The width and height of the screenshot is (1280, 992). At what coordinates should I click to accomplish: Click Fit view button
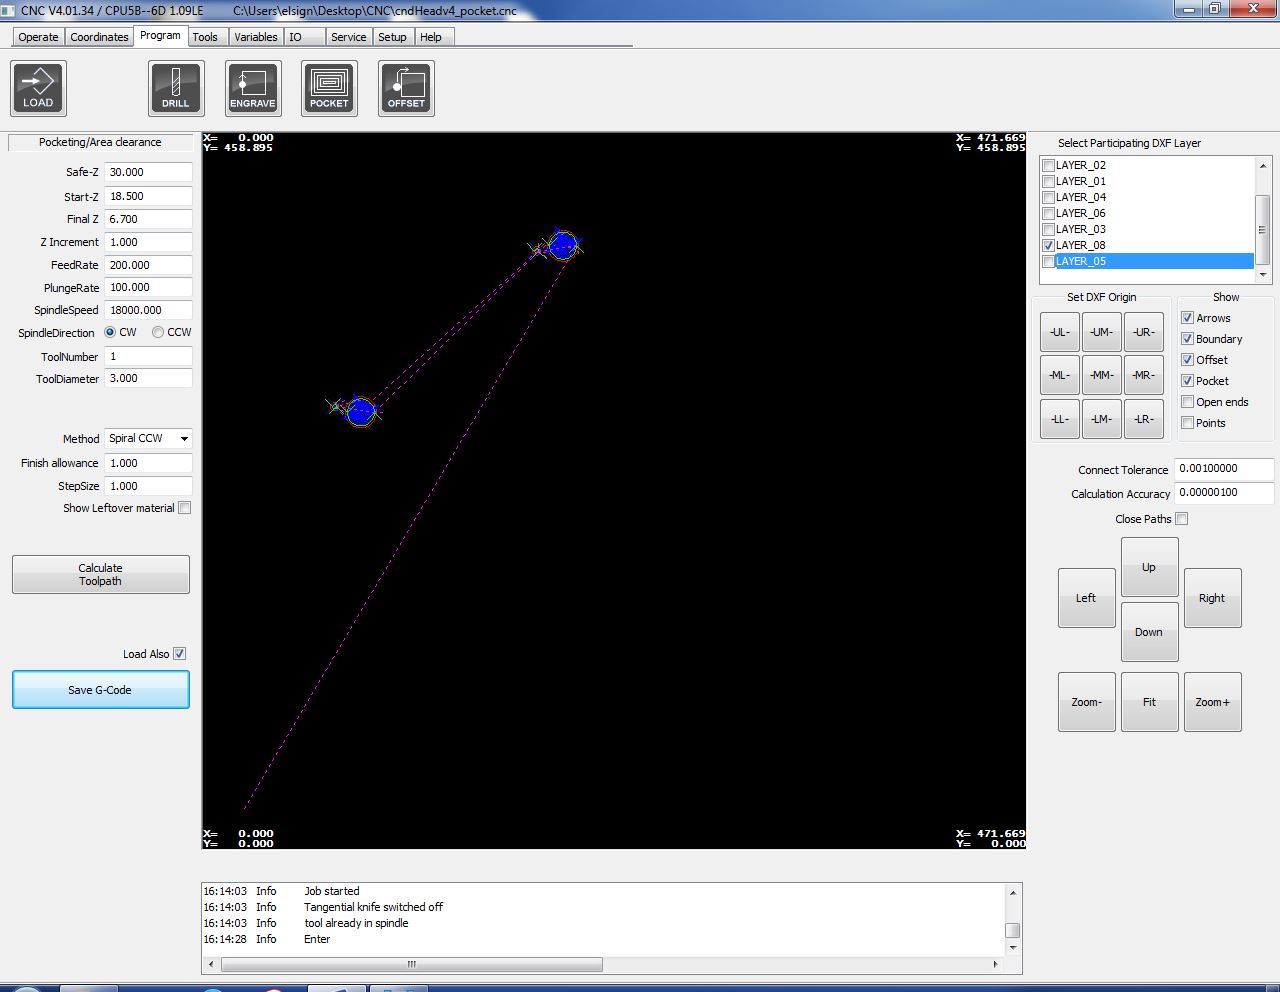(x=1150, y=702)
